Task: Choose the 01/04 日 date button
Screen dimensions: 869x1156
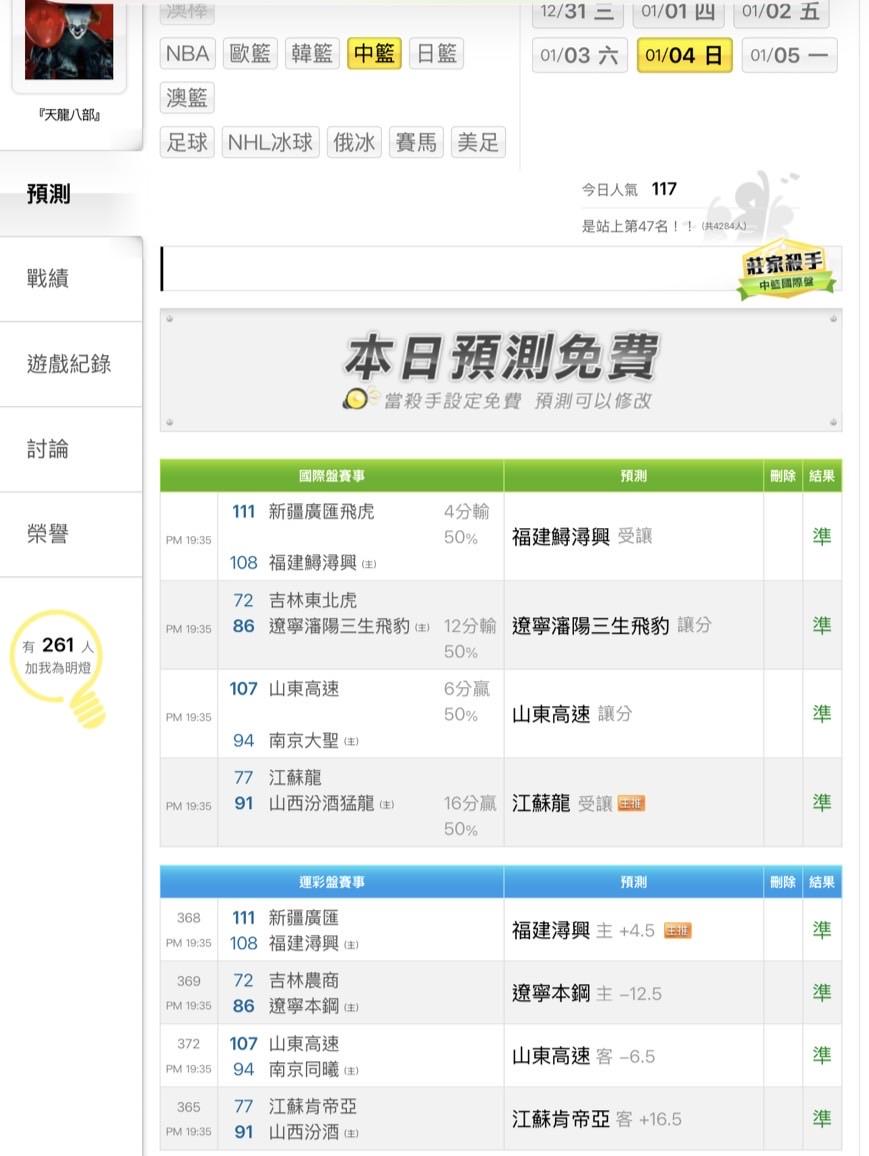Action: (x=684, y=55)
